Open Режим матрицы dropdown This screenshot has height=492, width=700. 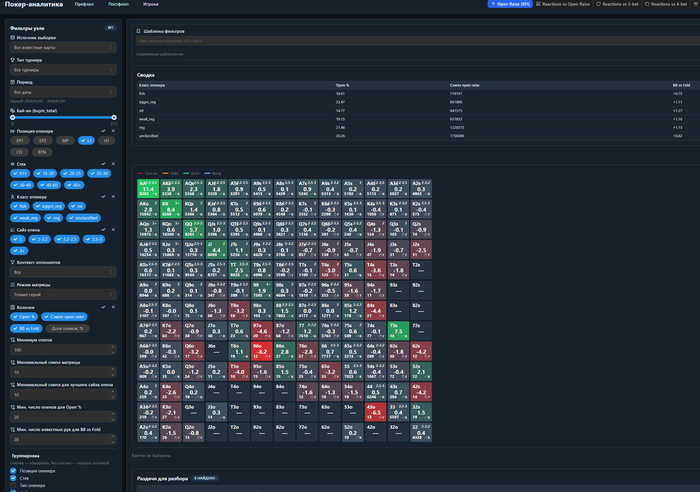click(63, 294)
